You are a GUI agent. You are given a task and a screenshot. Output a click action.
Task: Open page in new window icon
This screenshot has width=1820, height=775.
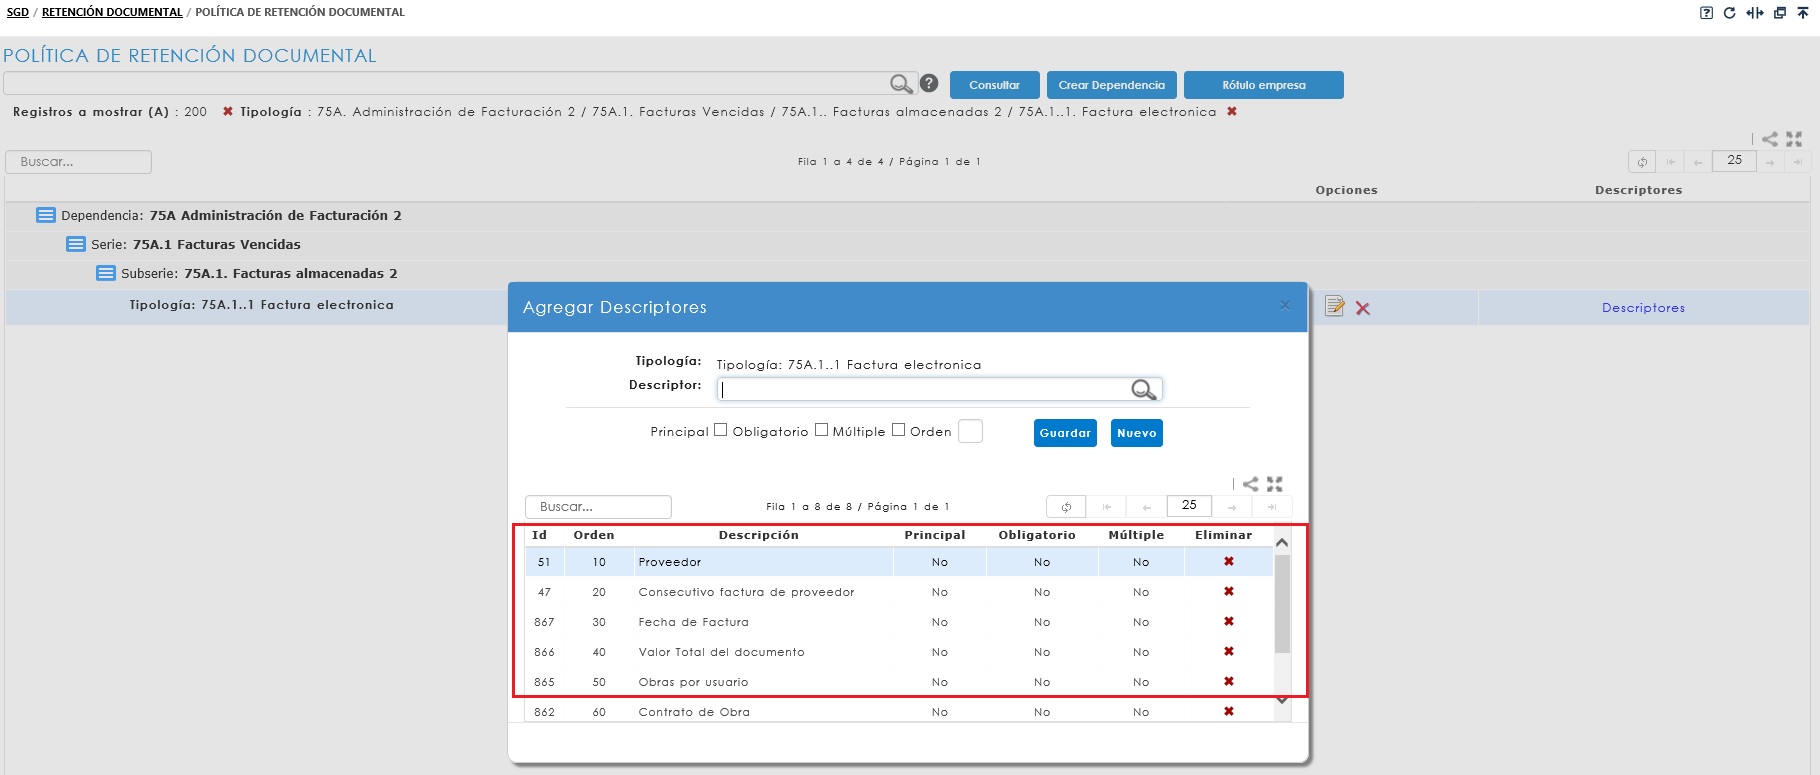coord(1780,13)
